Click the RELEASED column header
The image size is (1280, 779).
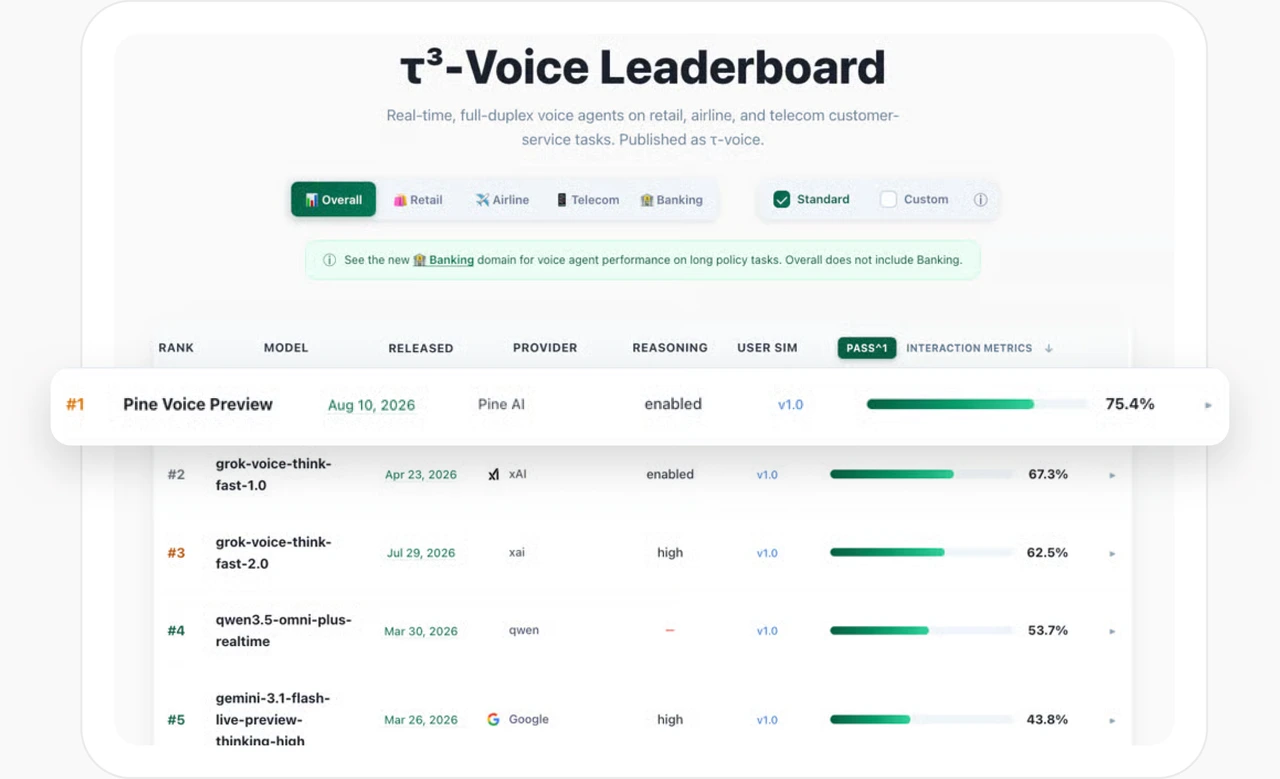[x=421, y=348]
